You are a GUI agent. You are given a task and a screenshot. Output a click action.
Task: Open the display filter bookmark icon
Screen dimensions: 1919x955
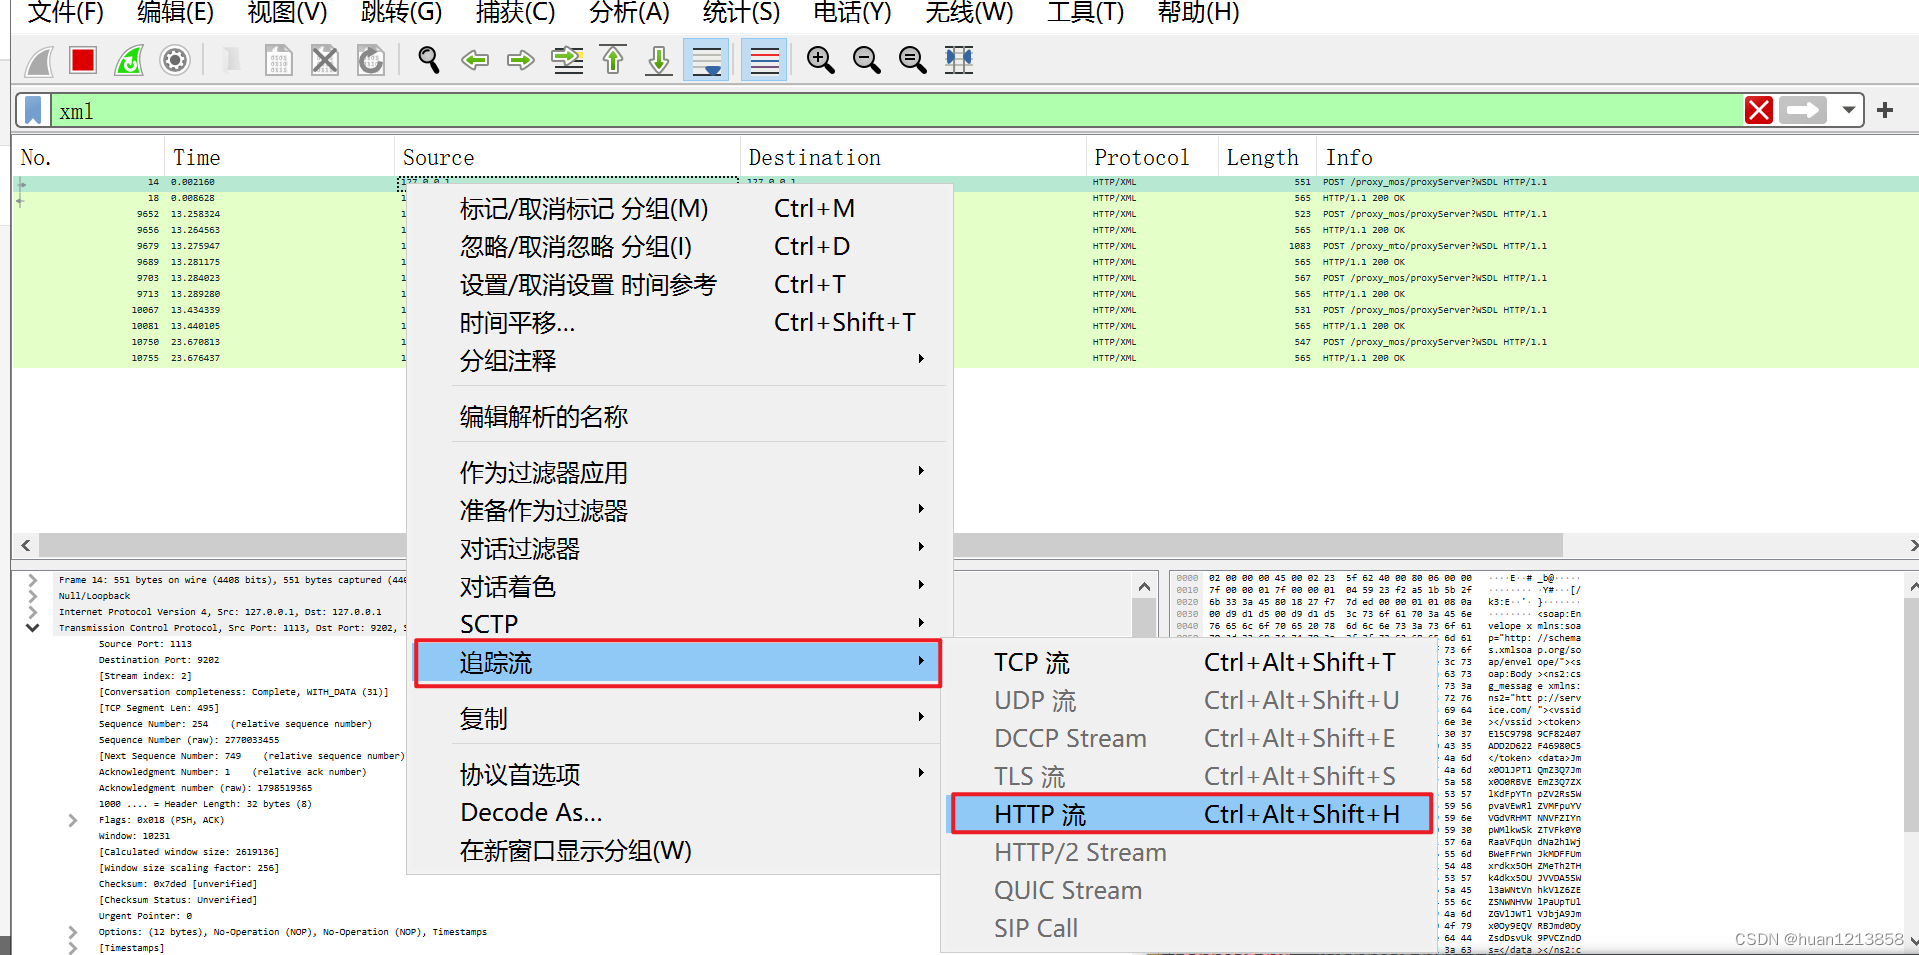coord(34,110)
